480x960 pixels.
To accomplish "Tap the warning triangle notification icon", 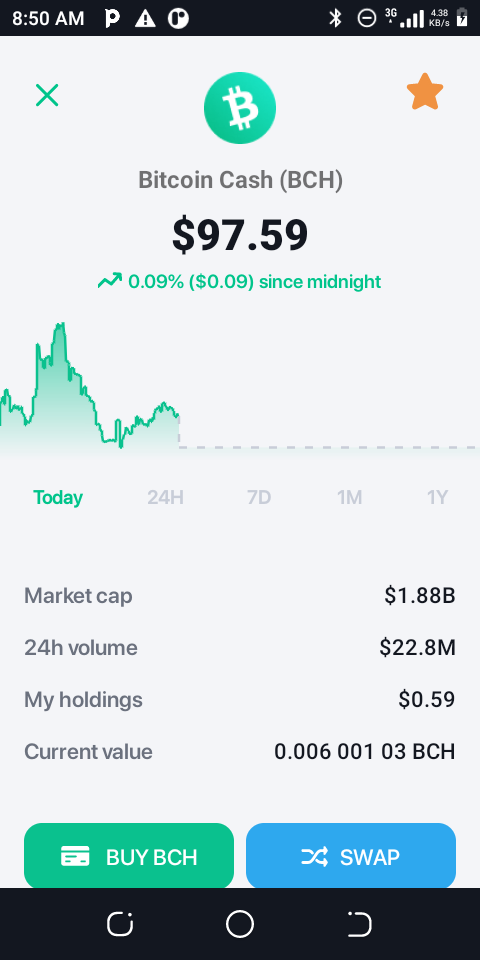I will [x=145, y=18].
